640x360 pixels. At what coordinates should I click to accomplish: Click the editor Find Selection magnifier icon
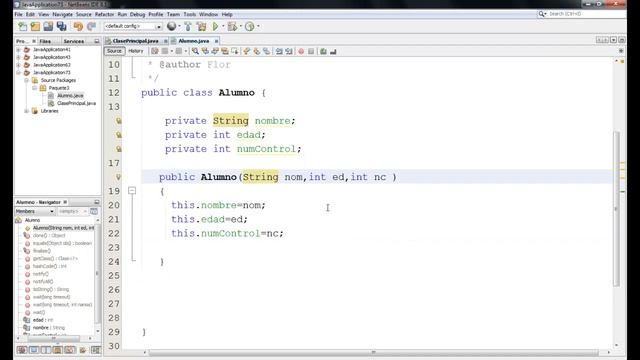196,51
